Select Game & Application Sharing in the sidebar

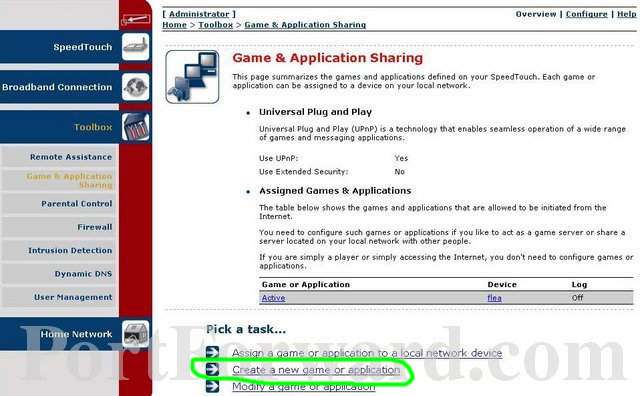pos(58,180)
